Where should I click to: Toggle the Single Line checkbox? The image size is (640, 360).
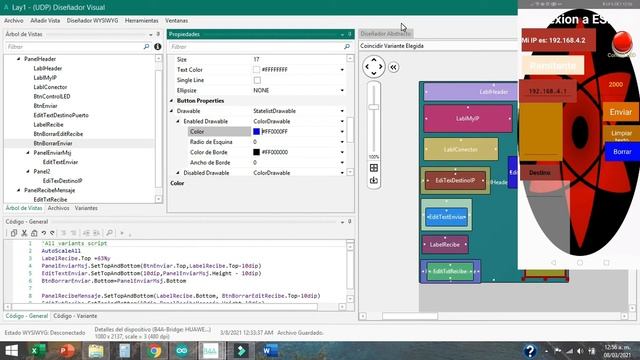pyautogui.click(x=257, y=80)
